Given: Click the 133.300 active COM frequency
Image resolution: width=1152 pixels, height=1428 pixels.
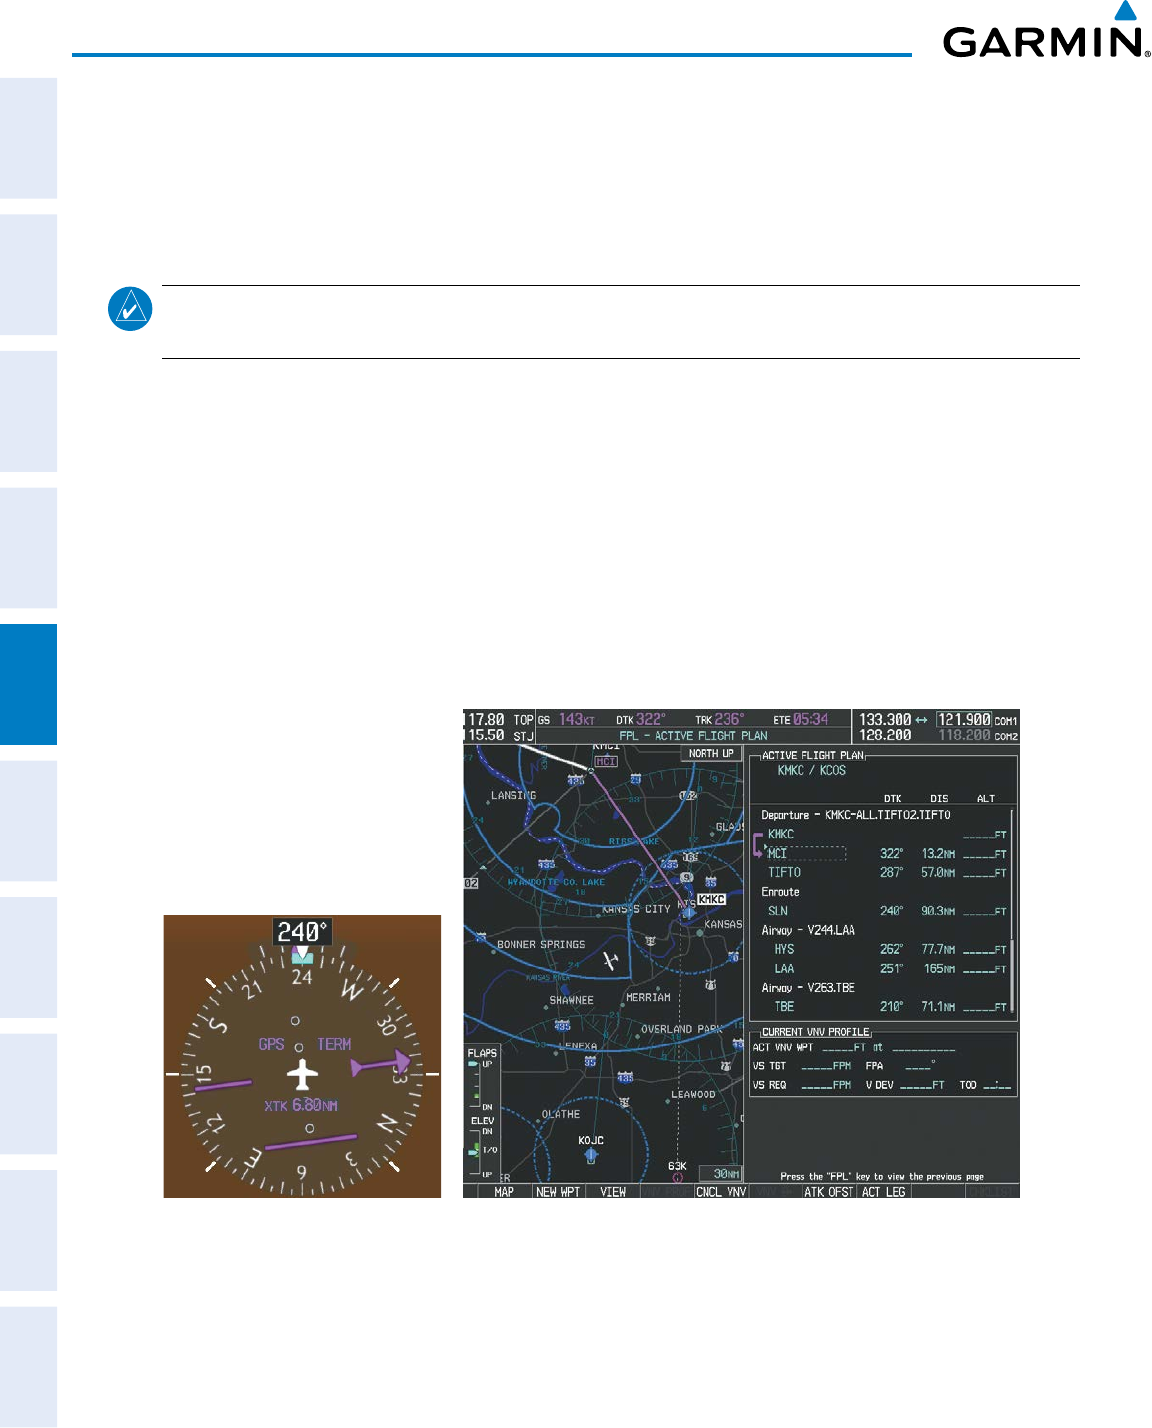Looking at the screenshot, I should coord(885,719).
